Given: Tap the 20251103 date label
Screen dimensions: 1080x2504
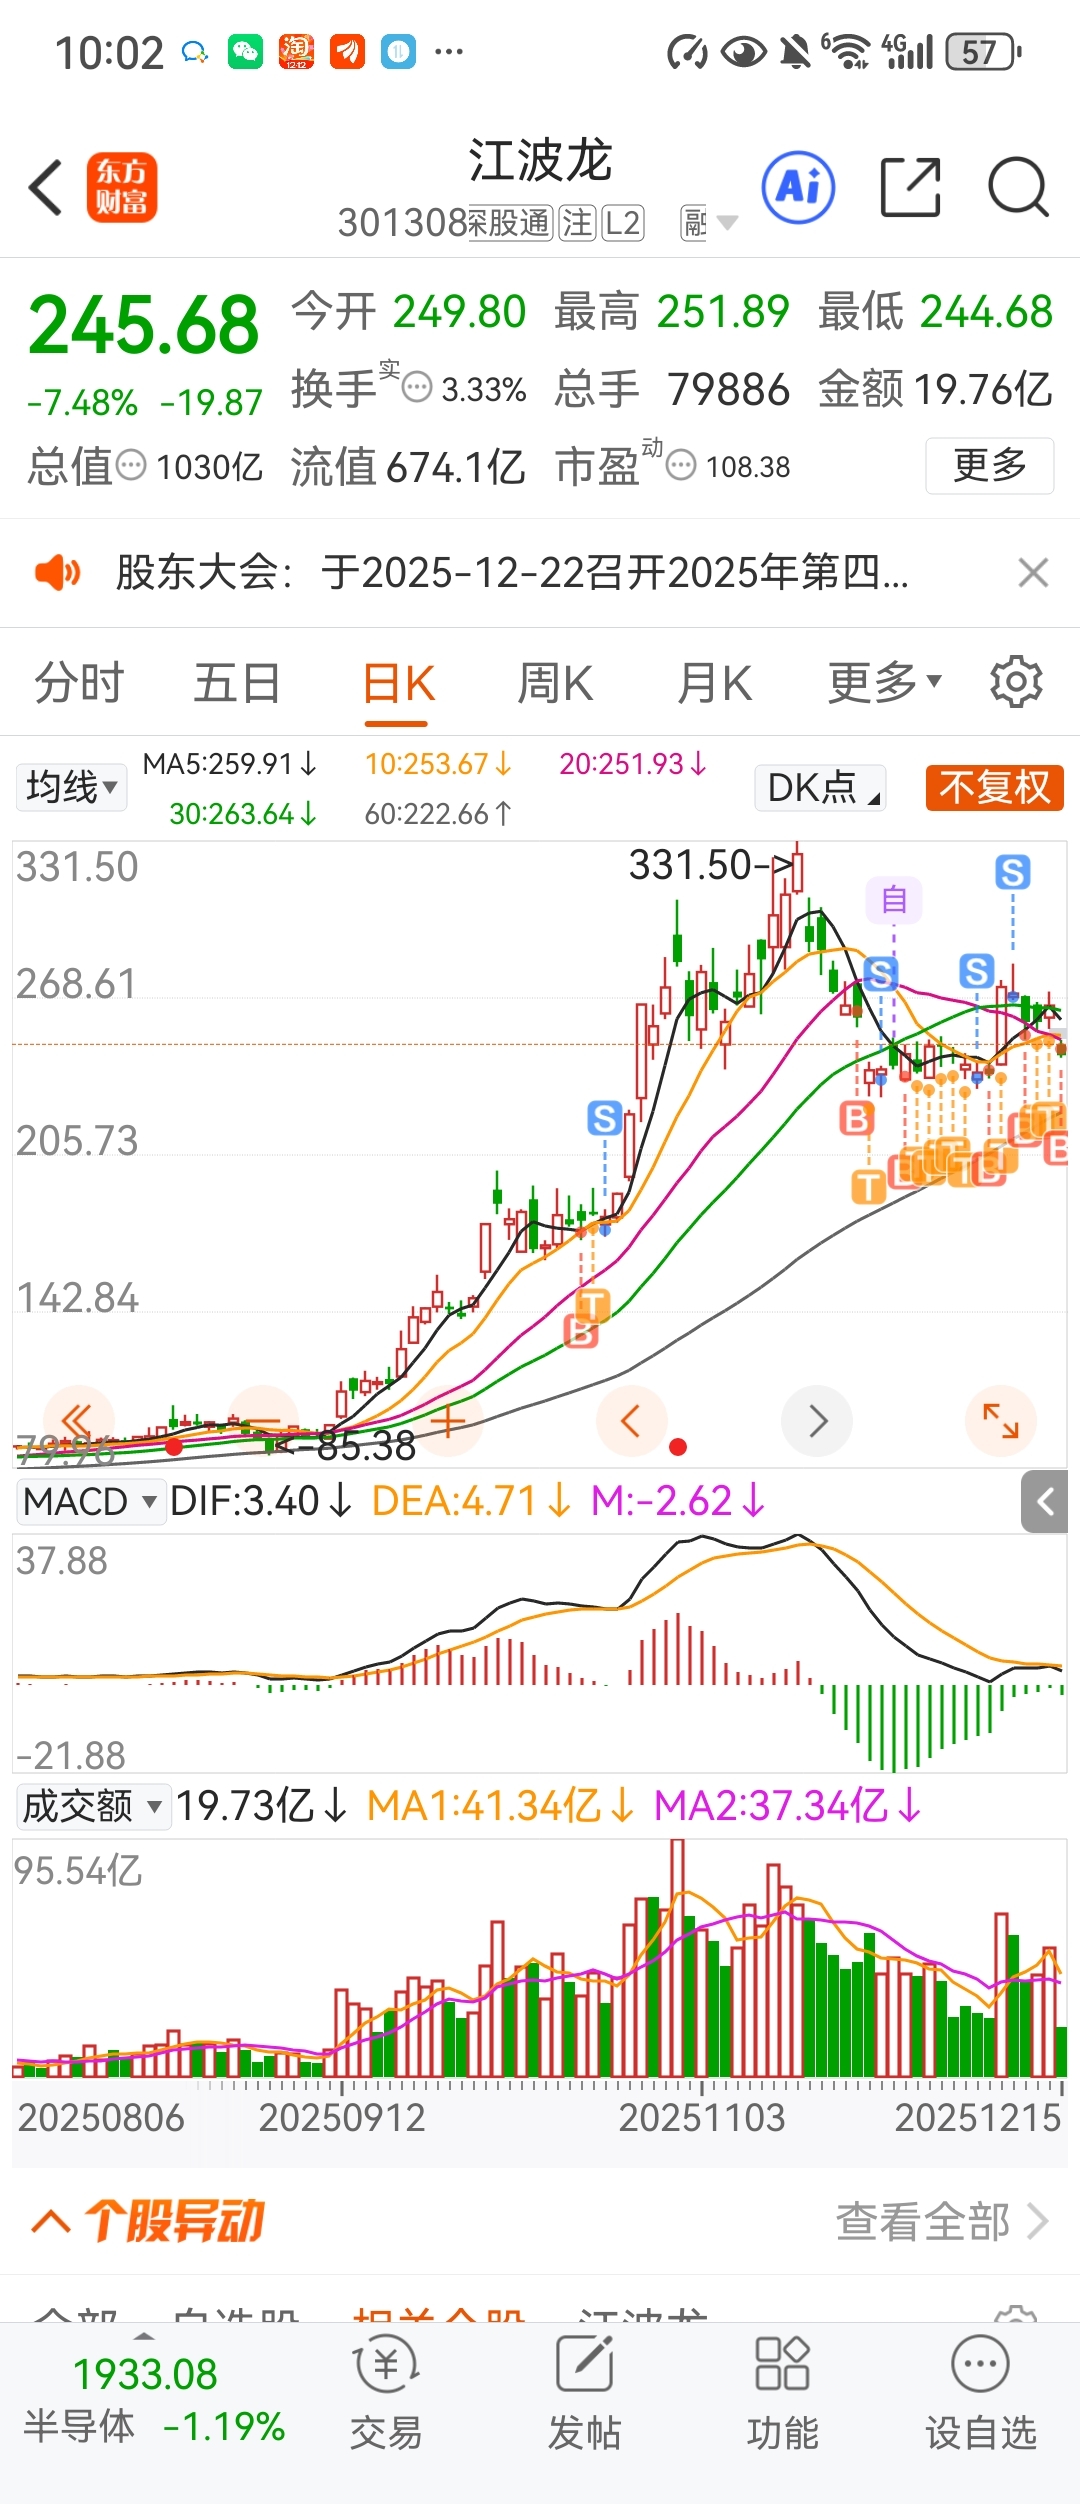Looking at the screenshot, I should point(702,2117).
